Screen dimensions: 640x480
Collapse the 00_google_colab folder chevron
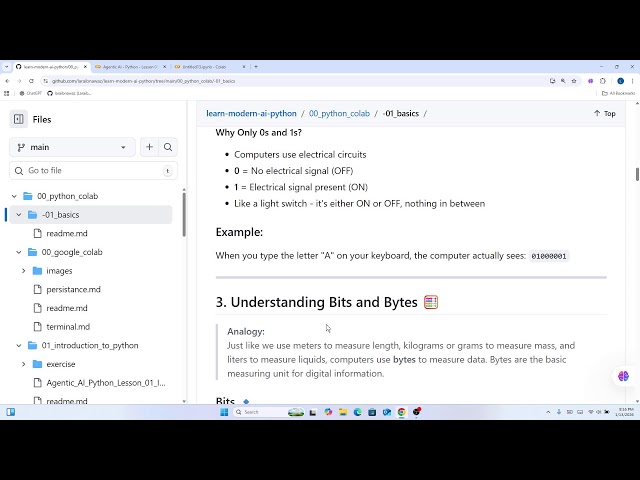click(x=19, y=252)
